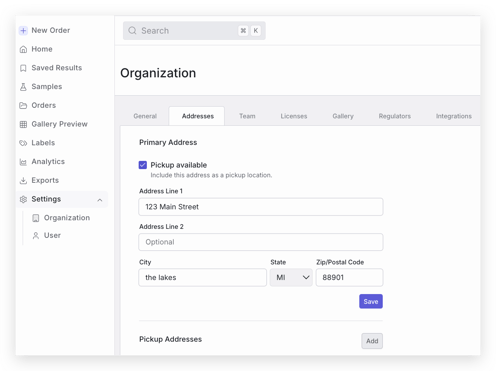Click Address Line 1 field
496x371 pixels.
coord(261,207)
